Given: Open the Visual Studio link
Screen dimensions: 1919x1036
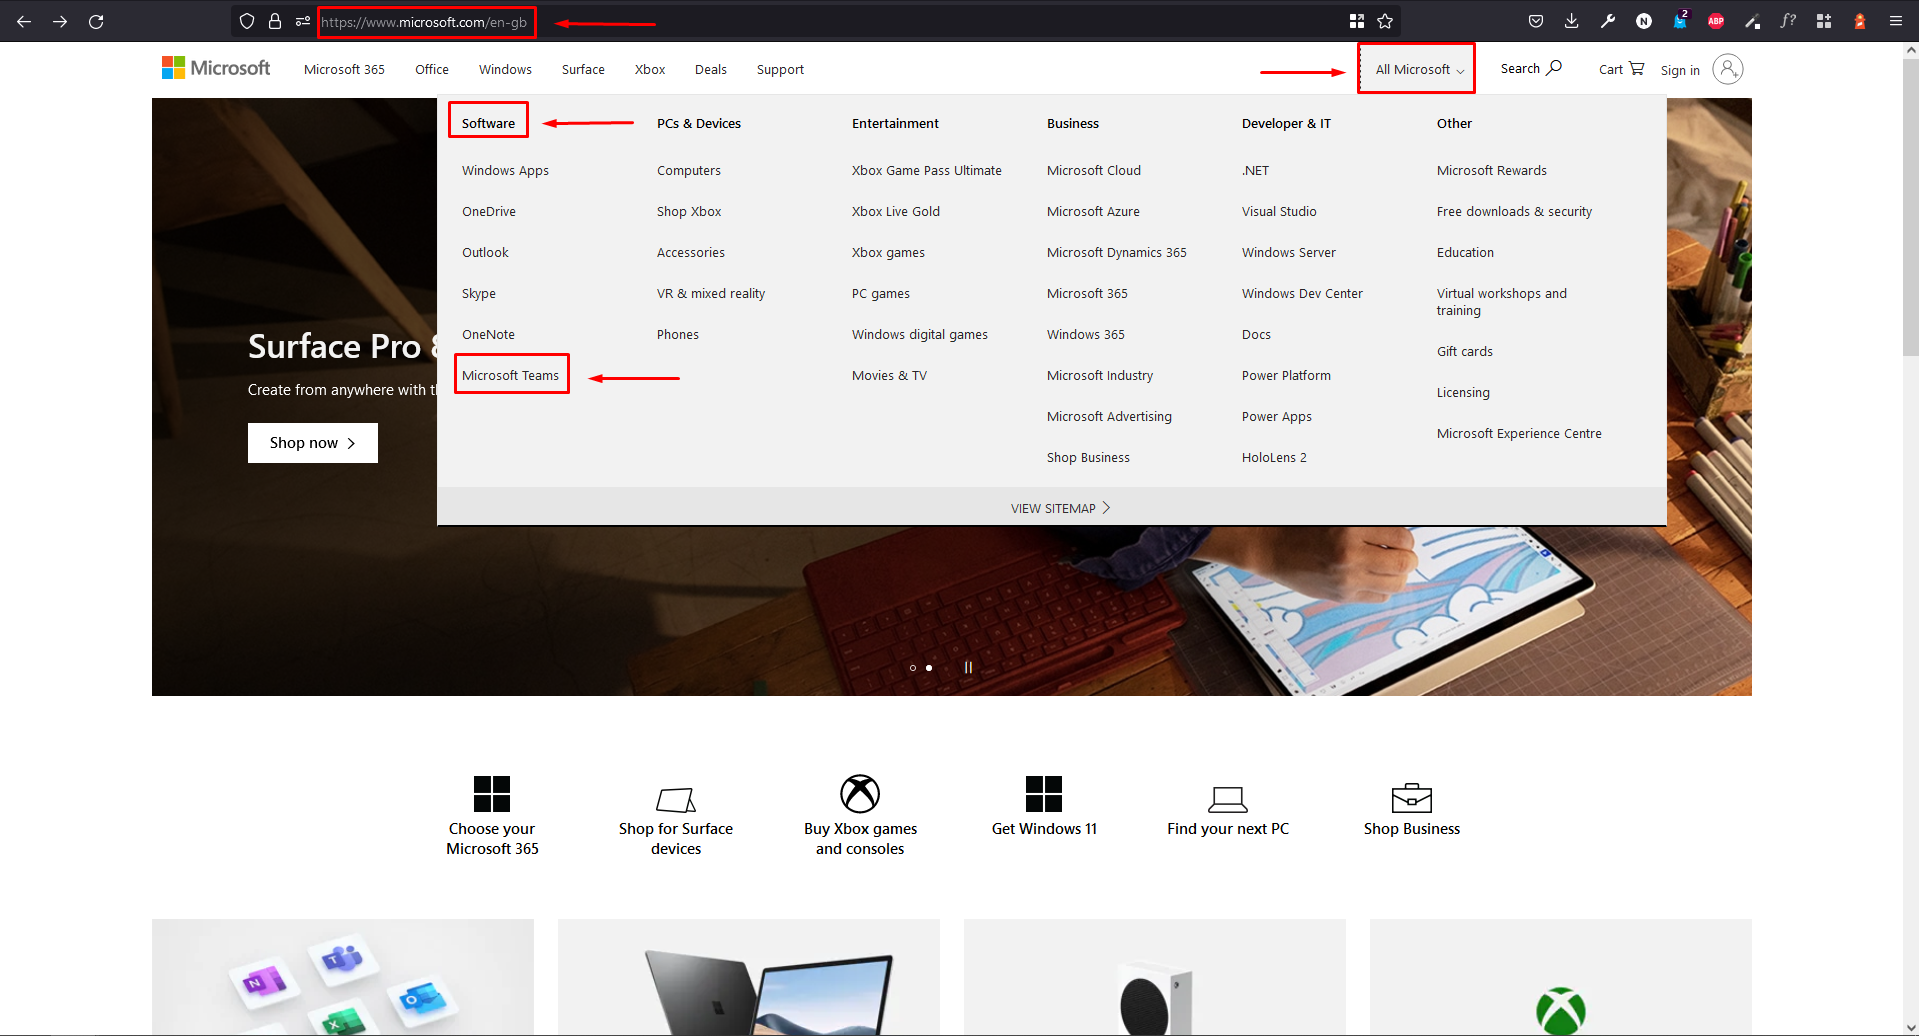Looking at the screenshot, I should [1279, 211].
